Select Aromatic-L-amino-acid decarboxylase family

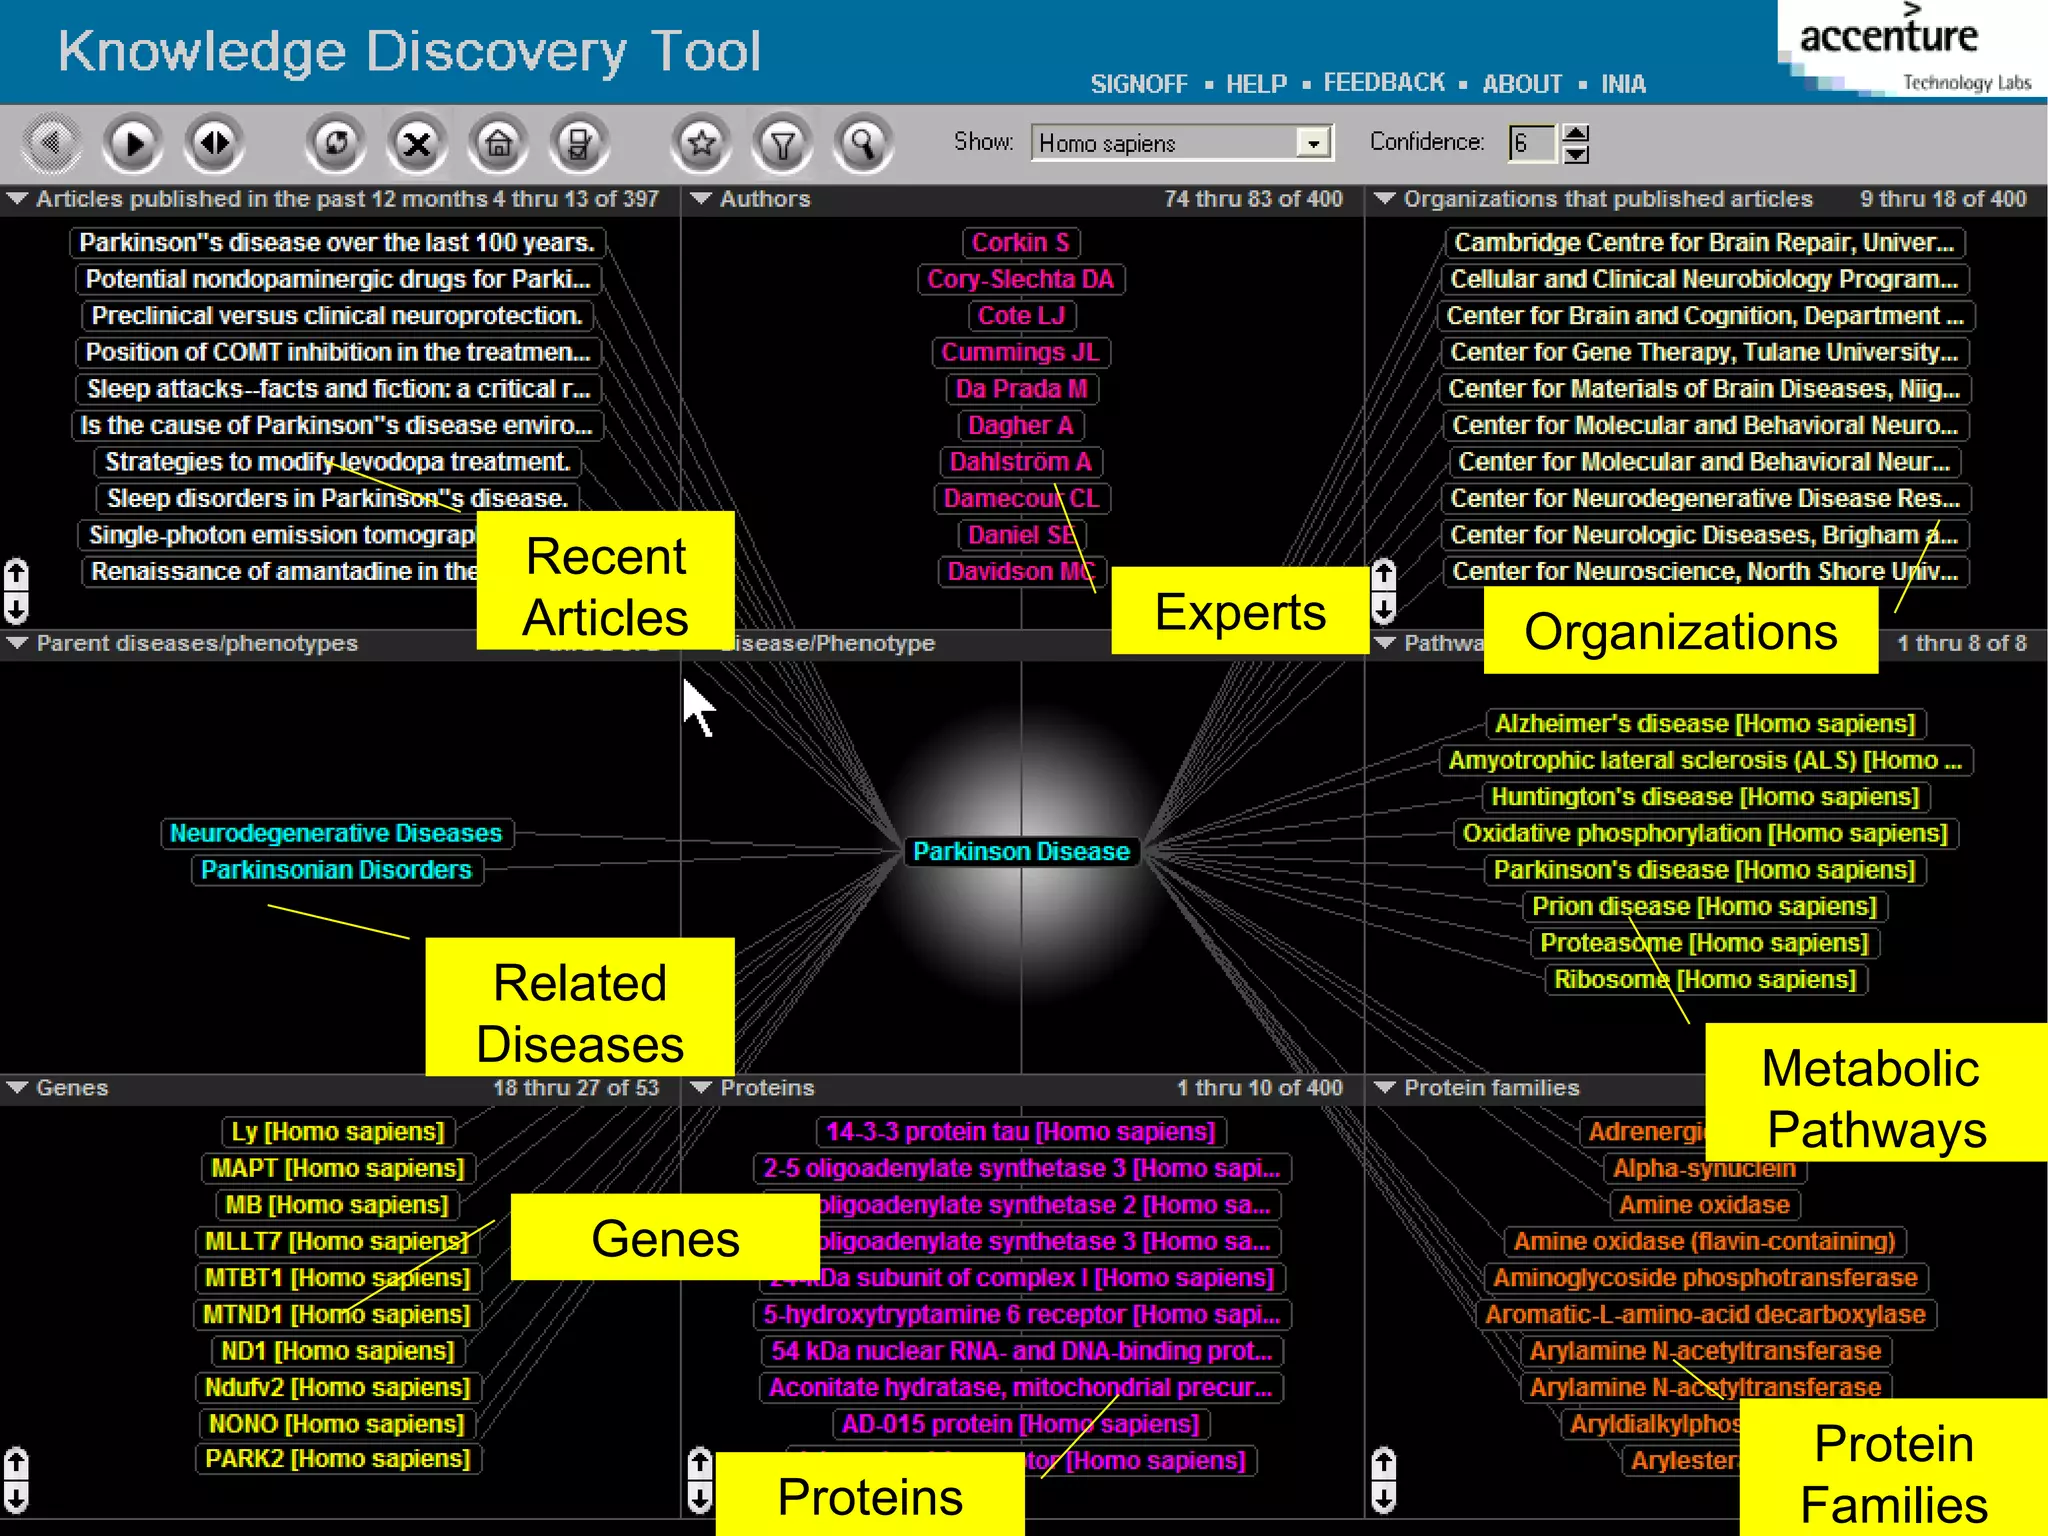pyautogui.click(x=1705, y=1314)
